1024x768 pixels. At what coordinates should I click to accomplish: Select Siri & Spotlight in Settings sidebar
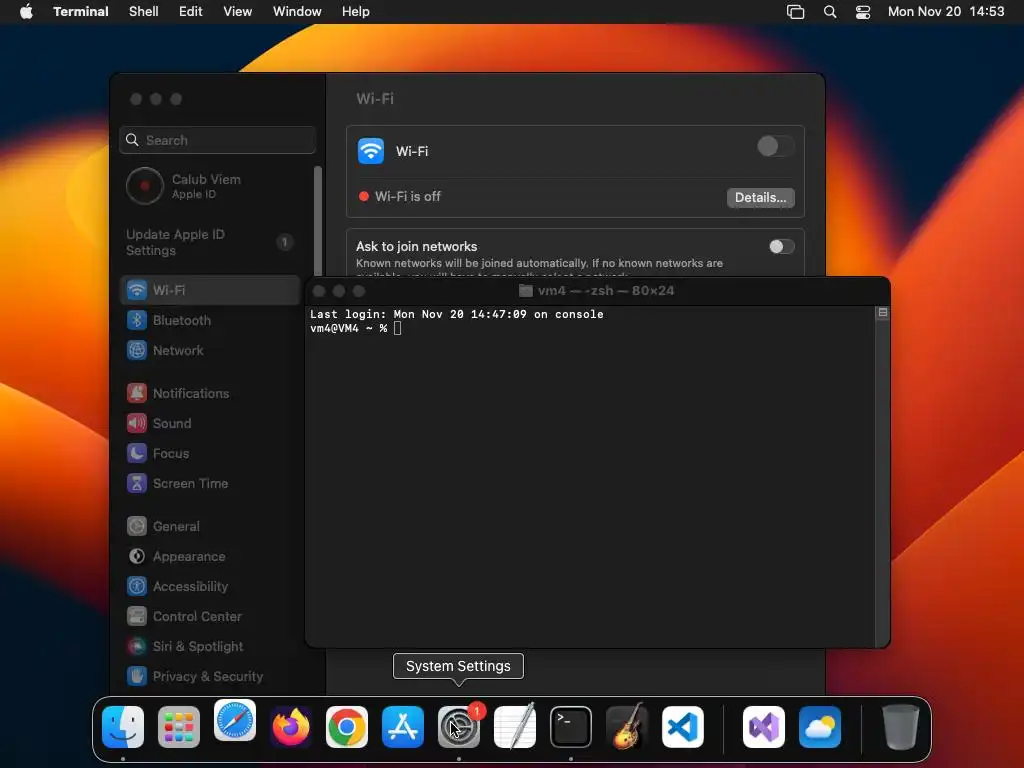210,647
